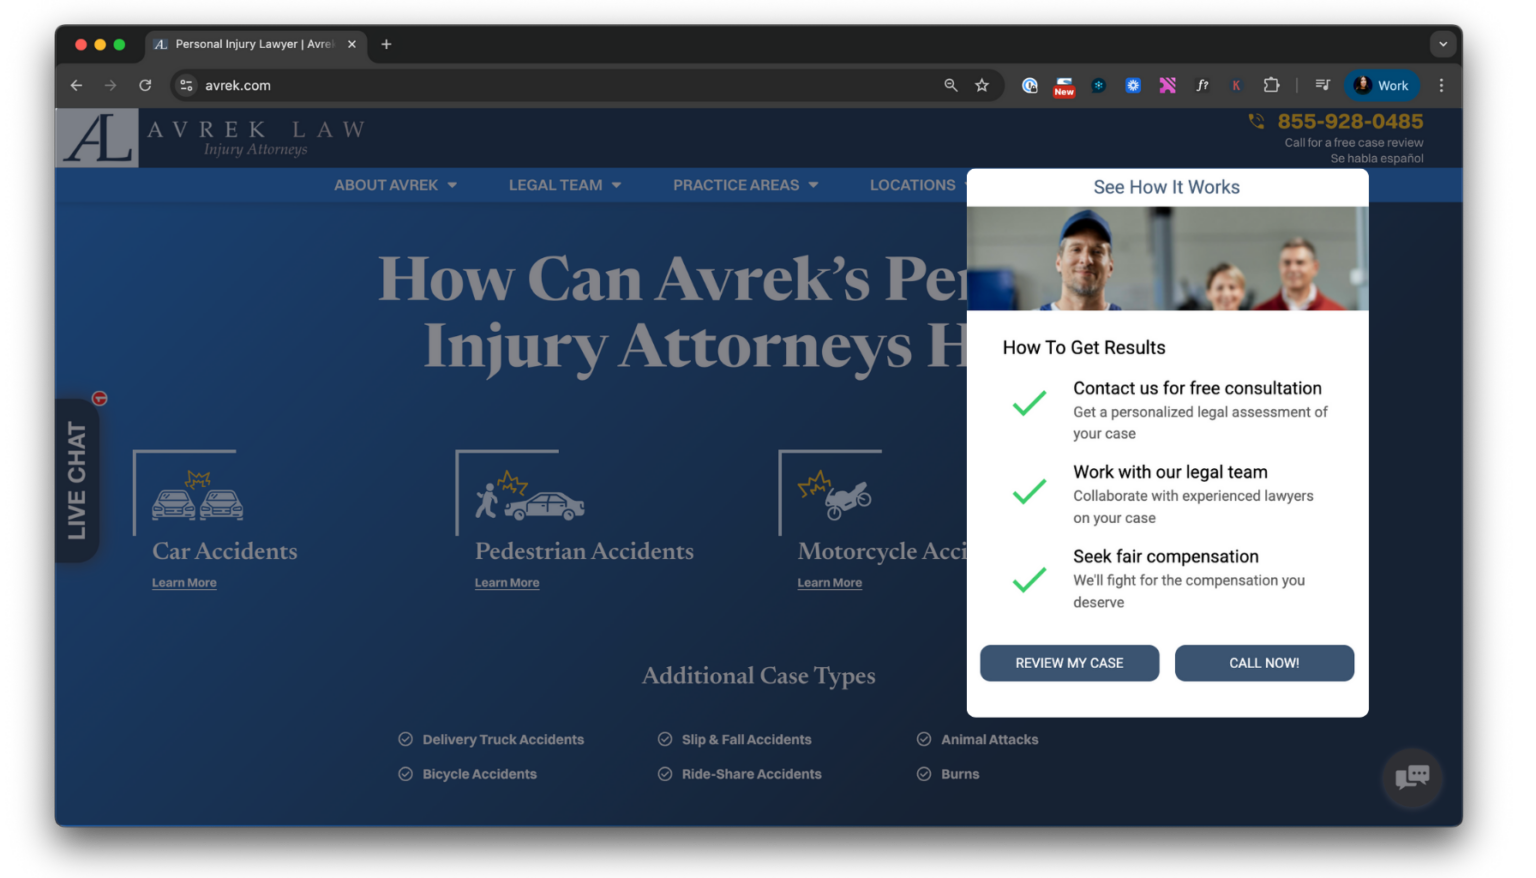This screenshot has height=878, width=1536.
Task: Open the media control playlist icon
Action: pos(1322,86)
